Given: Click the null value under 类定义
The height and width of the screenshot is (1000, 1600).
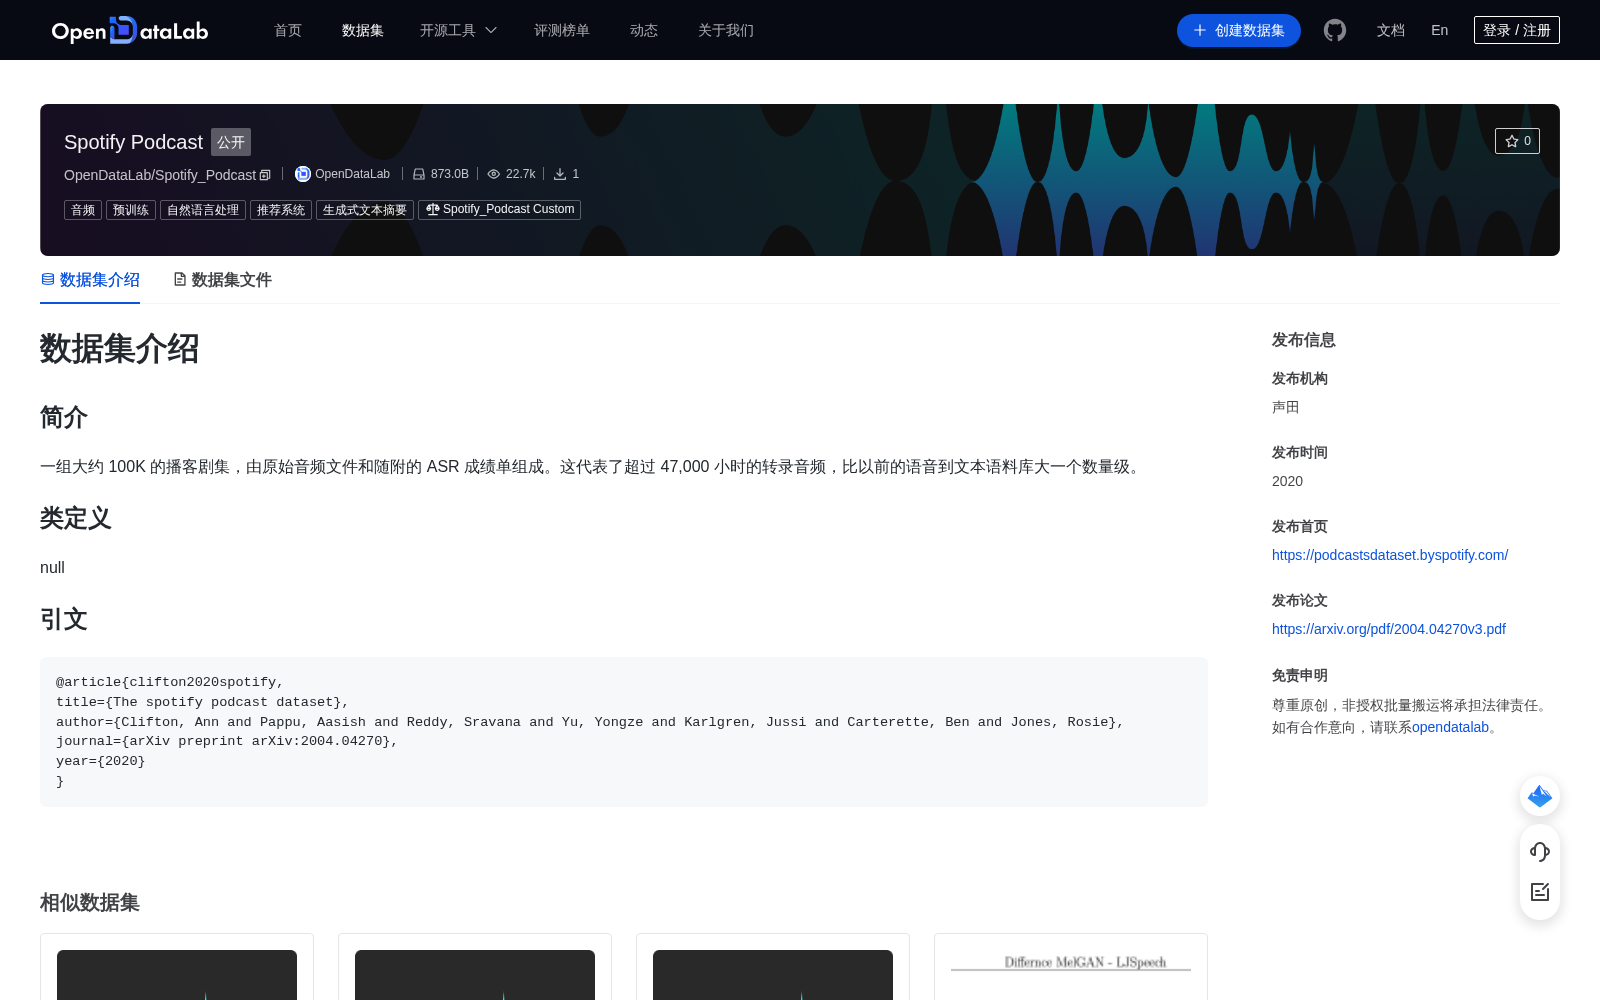Looking at the screenshot, I should coord(52,567).
